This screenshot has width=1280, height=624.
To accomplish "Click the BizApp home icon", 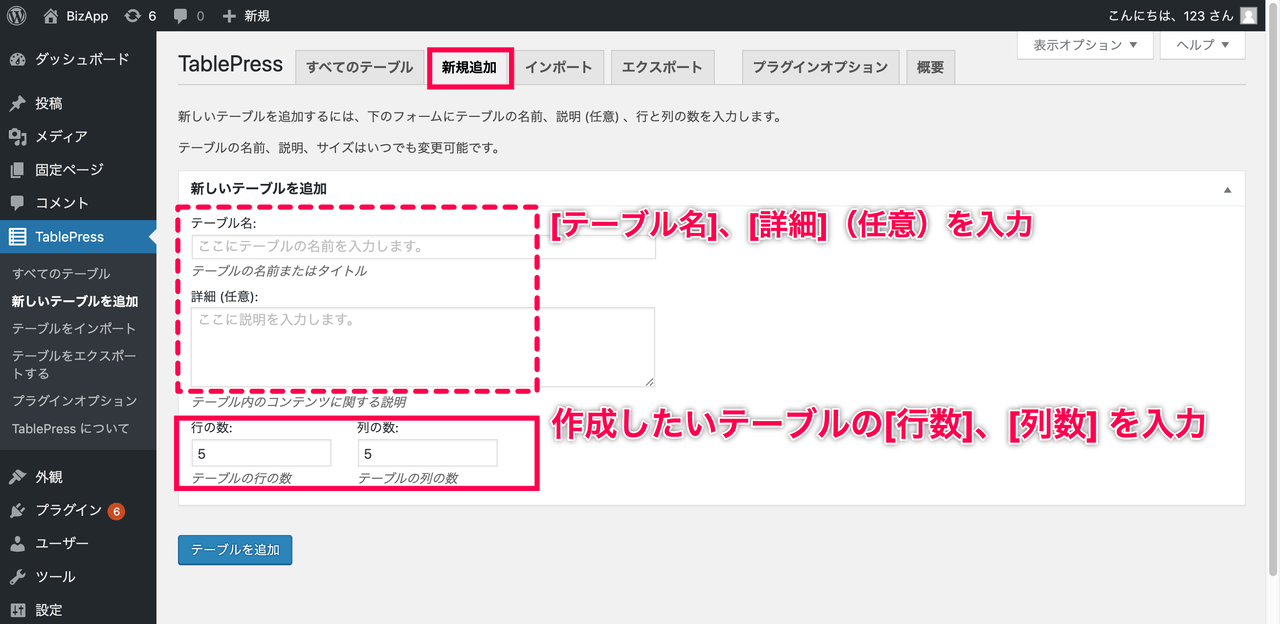I will click(51, 16).
